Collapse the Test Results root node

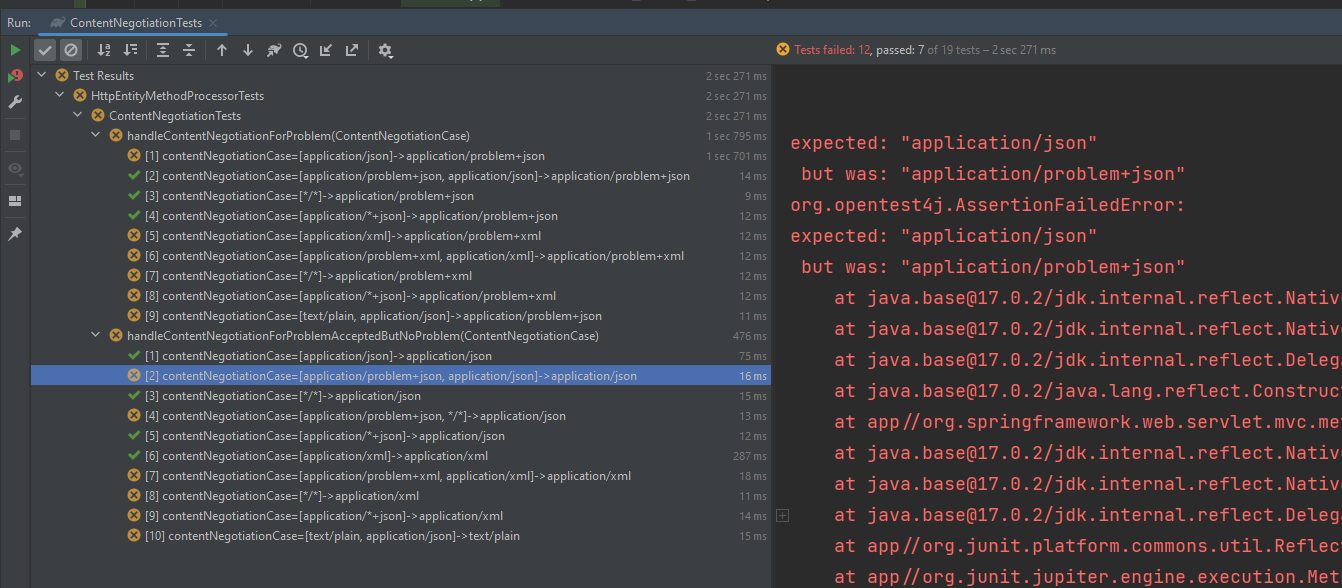coord(42,76)
